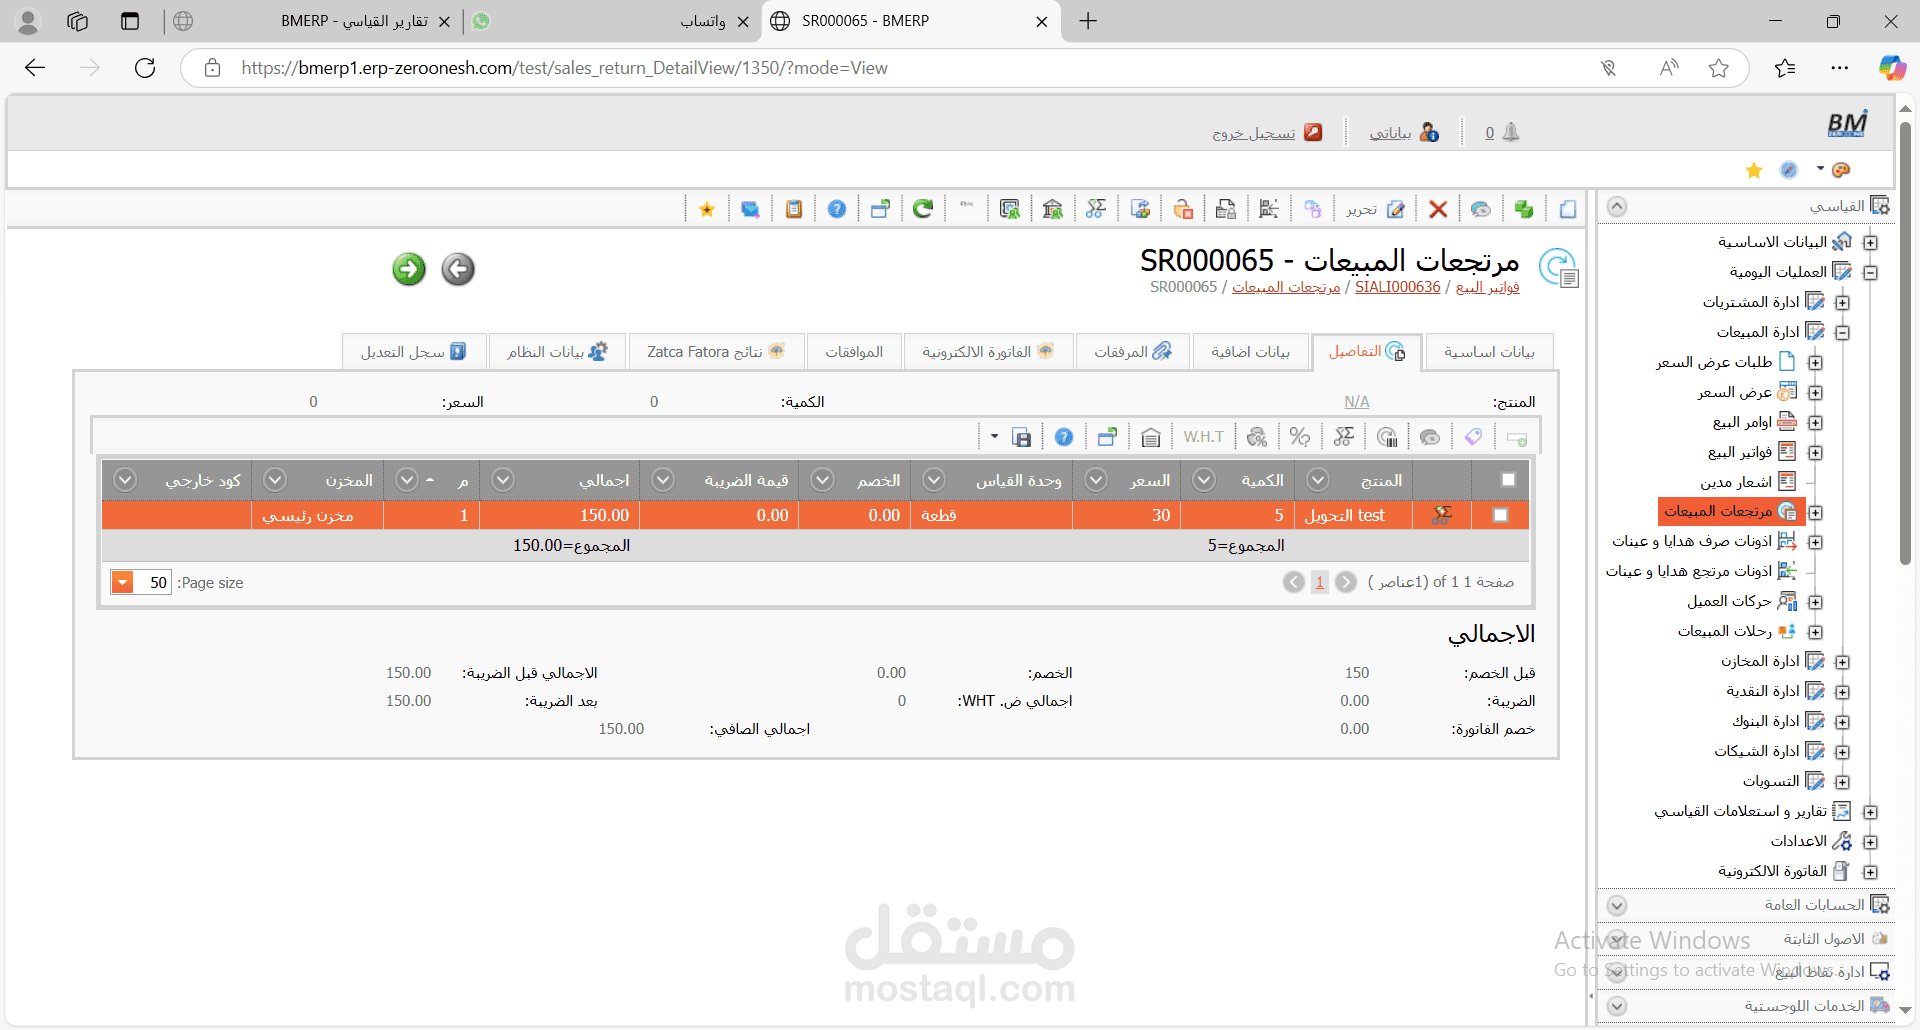
Task: Click the warehouse icon in details toolbar
Action: (x=1150, y=437)
